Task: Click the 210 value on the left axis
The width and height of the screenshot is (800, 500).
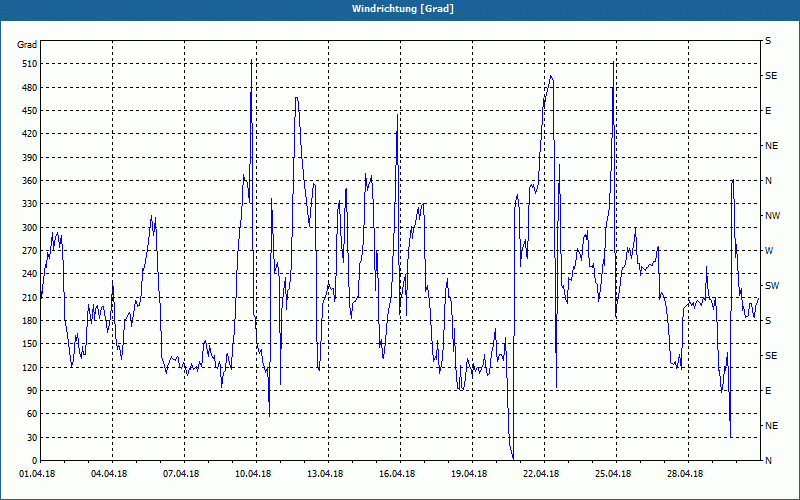Action: (30, 297)
